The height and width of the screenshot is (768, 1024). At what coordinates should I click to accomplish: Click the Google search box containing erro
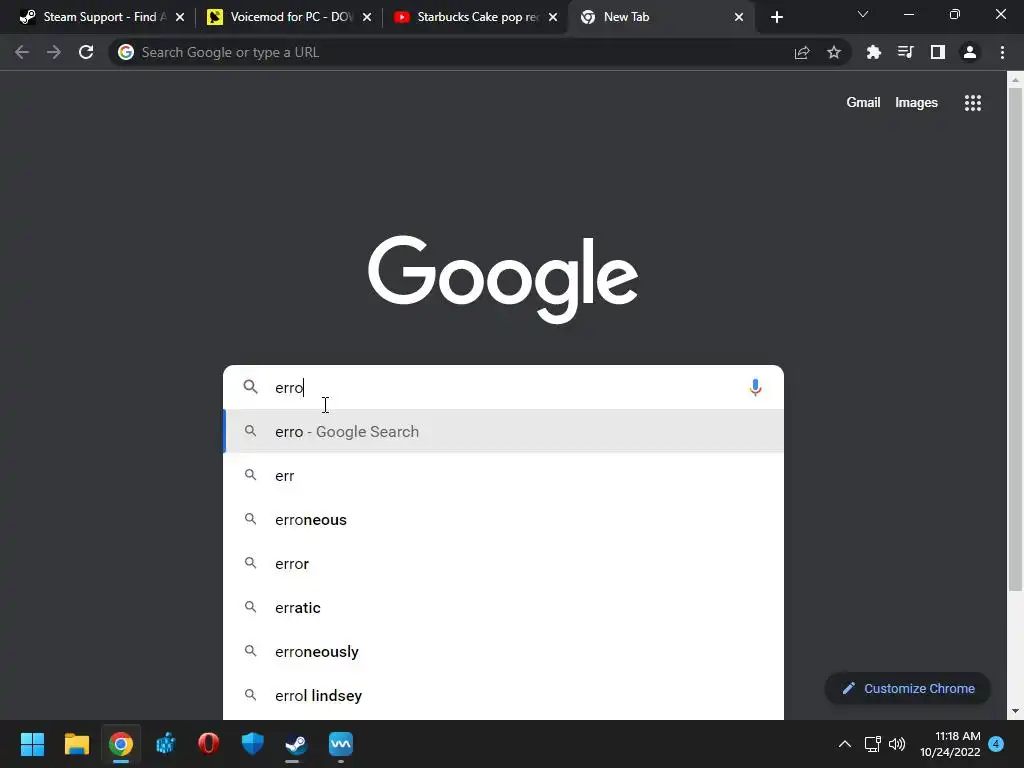[503, 387]
